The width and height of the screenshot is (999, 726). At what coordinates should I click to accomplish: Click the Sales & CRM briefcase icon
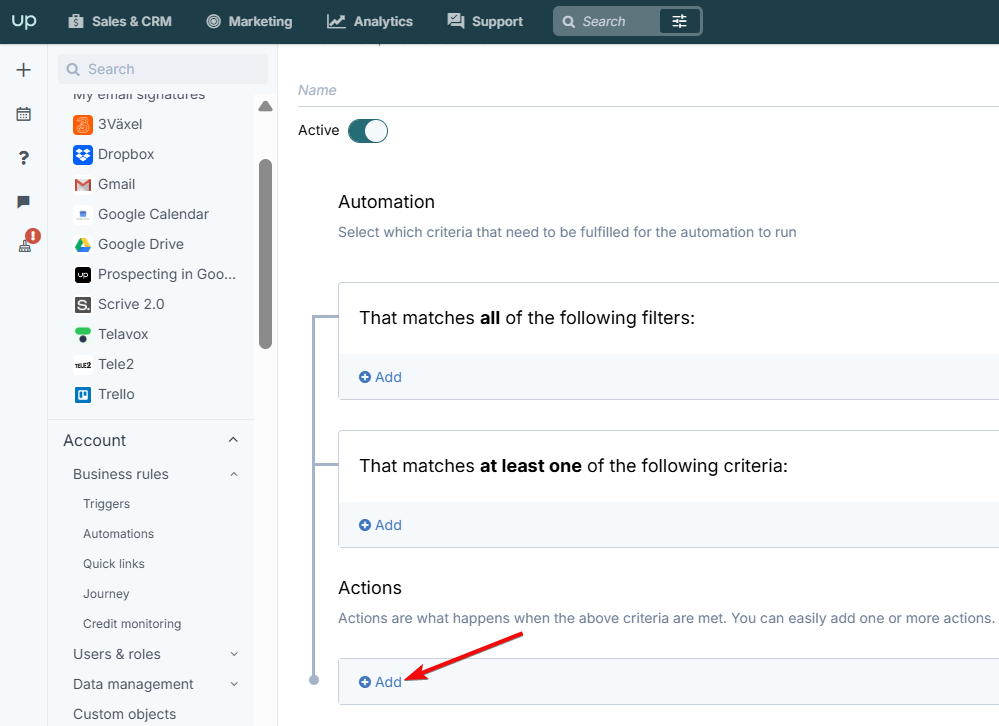point(76,21)
